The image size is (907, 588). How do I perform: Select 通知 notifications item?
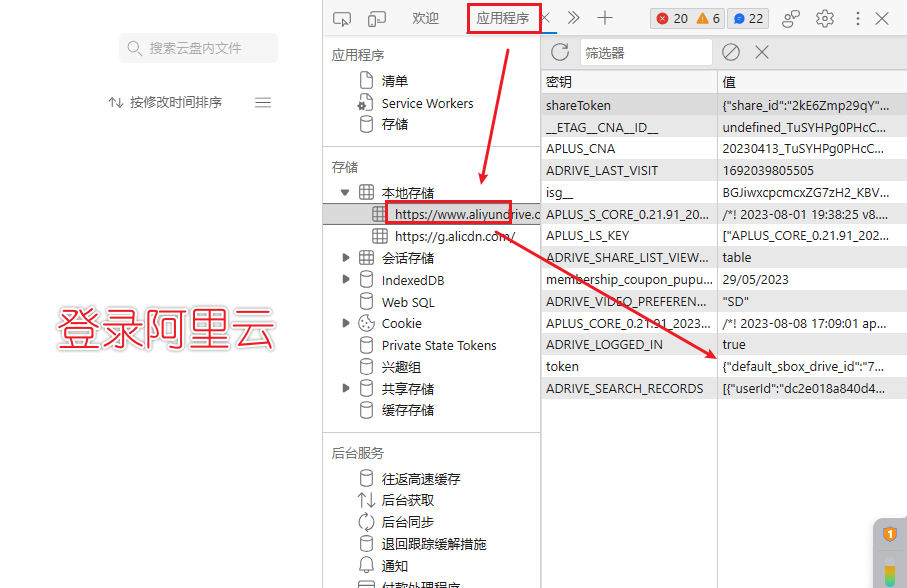tap(394, 566)
